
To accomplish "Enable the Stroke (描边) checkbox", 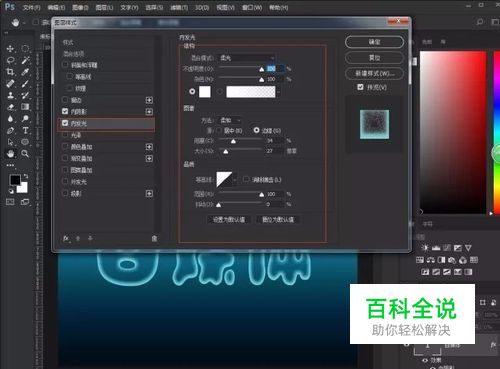I will (65, 100).
